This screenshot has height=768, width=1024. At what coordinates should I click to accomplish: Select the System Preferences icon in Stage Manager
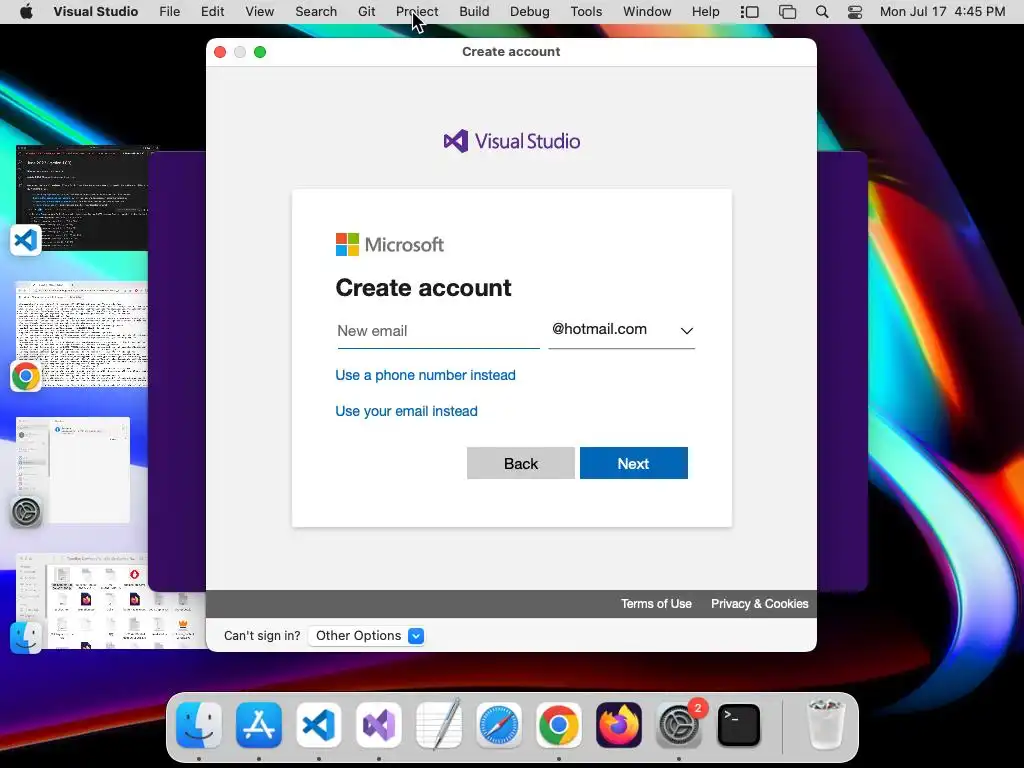click(x=26, y=512)
